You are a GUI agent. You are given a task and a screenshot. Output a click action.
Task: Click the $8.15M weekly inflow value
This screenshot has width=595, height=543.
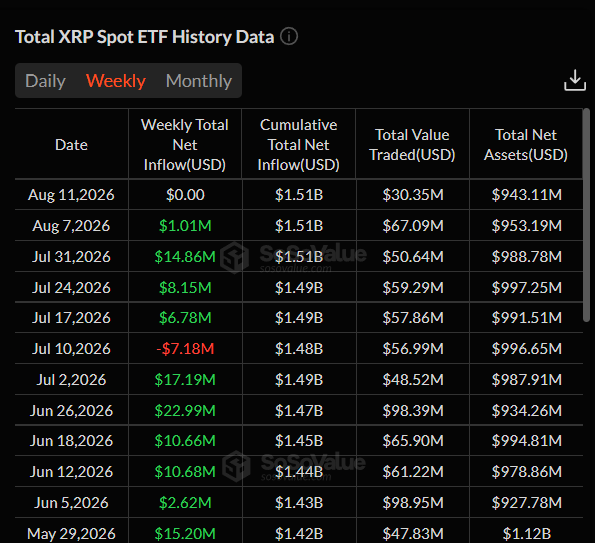point(185,288)
